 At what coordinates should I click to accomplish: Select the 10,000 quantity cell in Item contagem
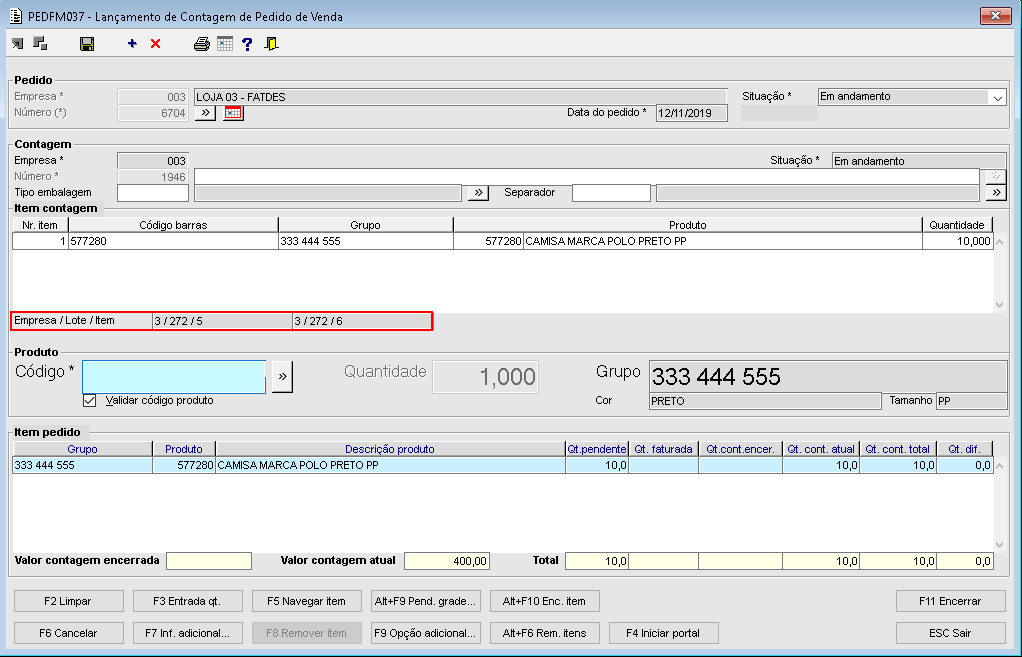[x=957, y=241]
